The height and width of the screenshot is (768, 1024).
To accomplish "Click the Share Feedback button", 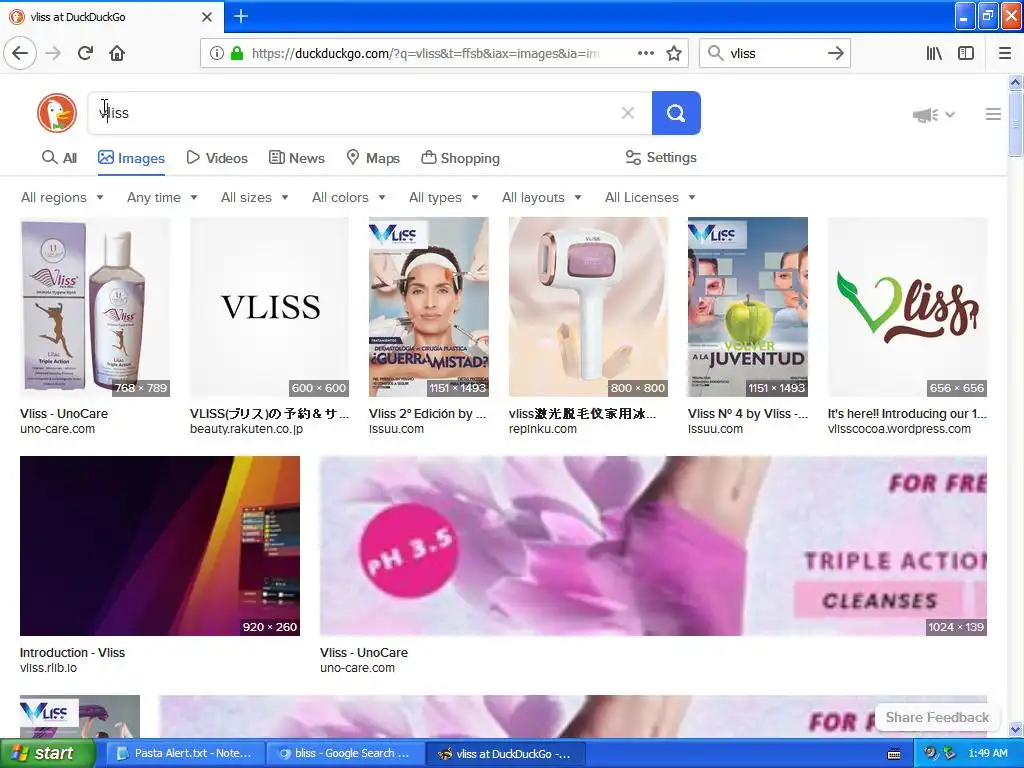I will click(x=937, y=717).
